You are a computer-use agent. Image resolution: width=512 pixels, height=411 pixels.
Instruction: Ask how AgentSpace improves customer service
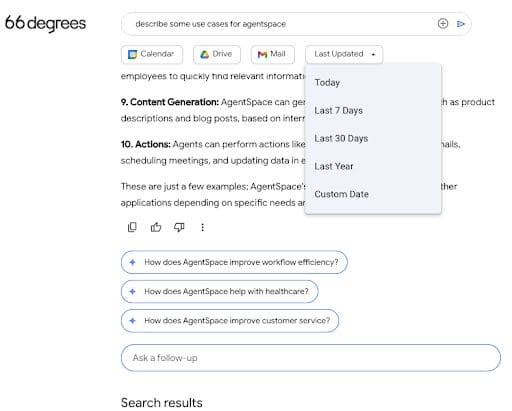coord(230,321)
